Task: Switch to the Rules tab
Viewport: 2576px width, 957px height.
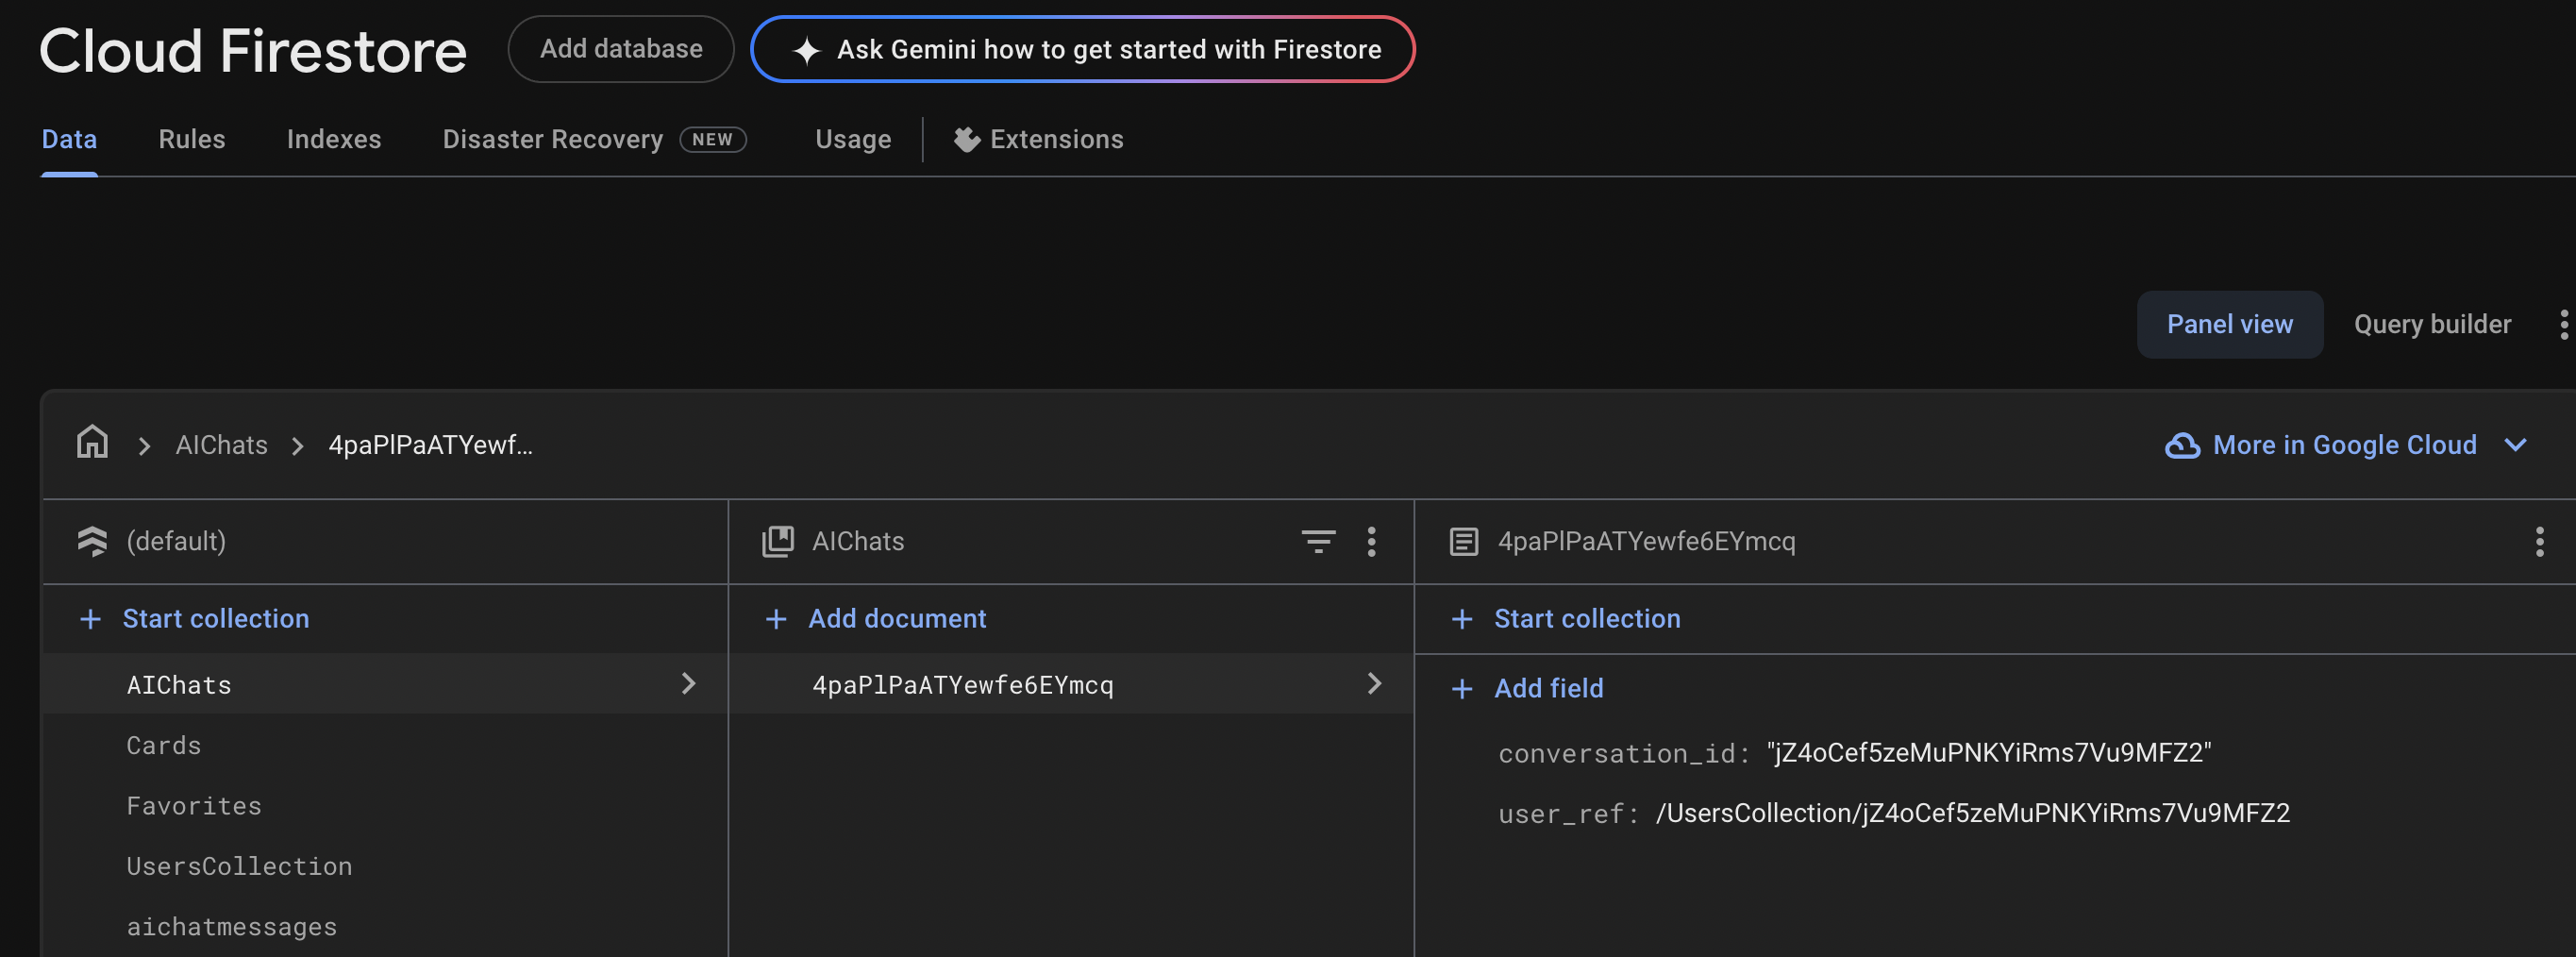Action: [x=192, y=139]
